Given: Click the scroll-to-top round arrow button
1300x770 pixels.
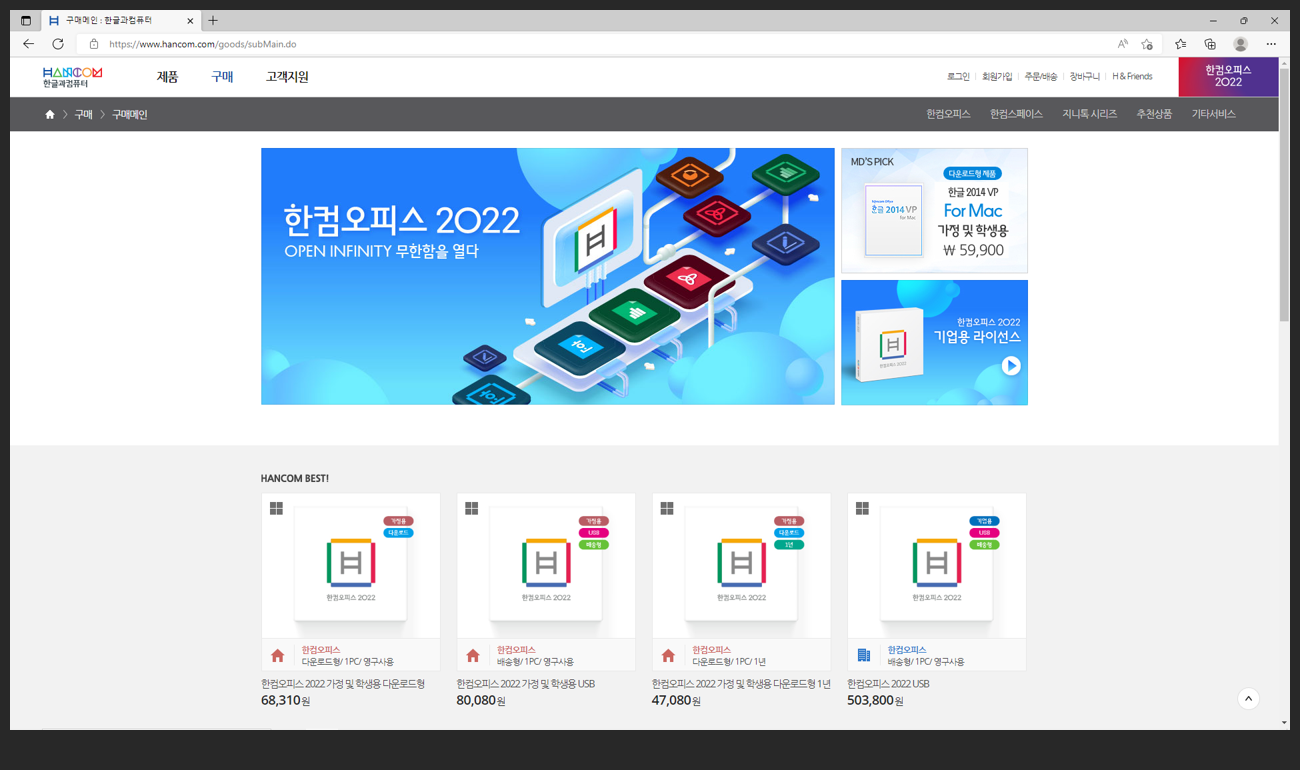Looking at the screenshot, I should [x=1248, y=698].
